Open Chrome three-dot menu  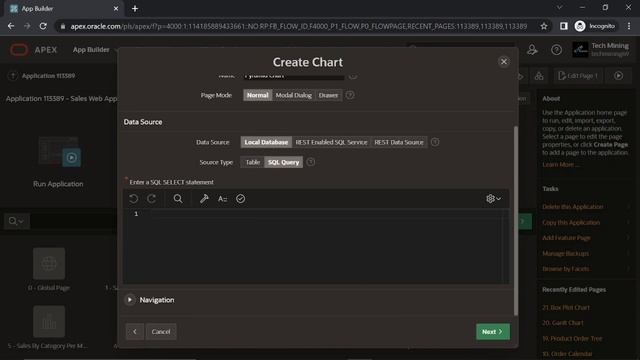point(629,26)
